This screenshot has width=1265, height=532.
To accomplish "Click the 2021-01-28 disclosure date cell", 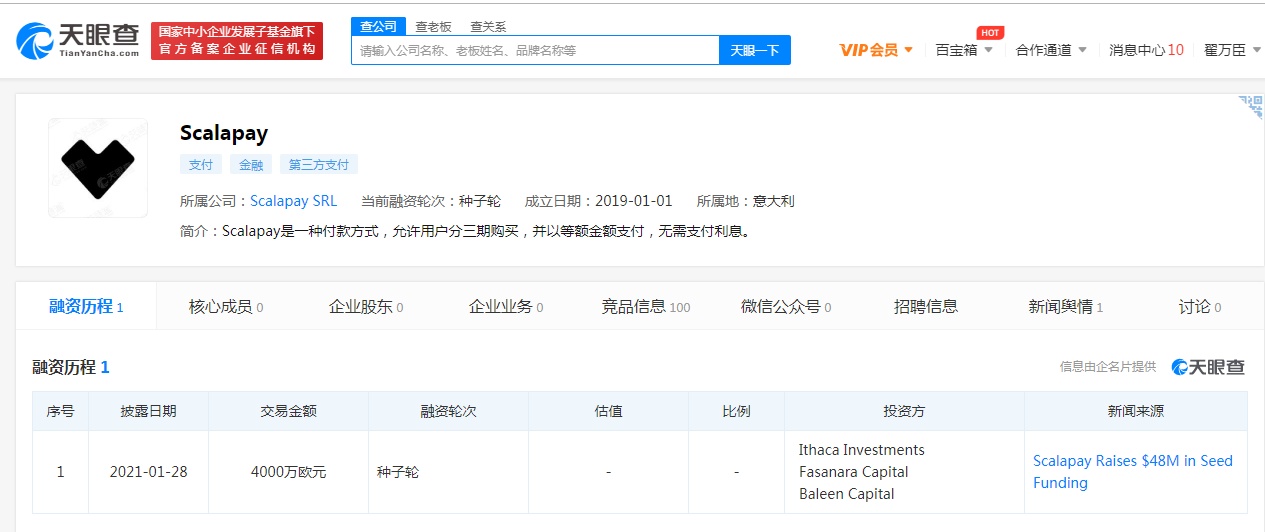I will coord(148,472).
